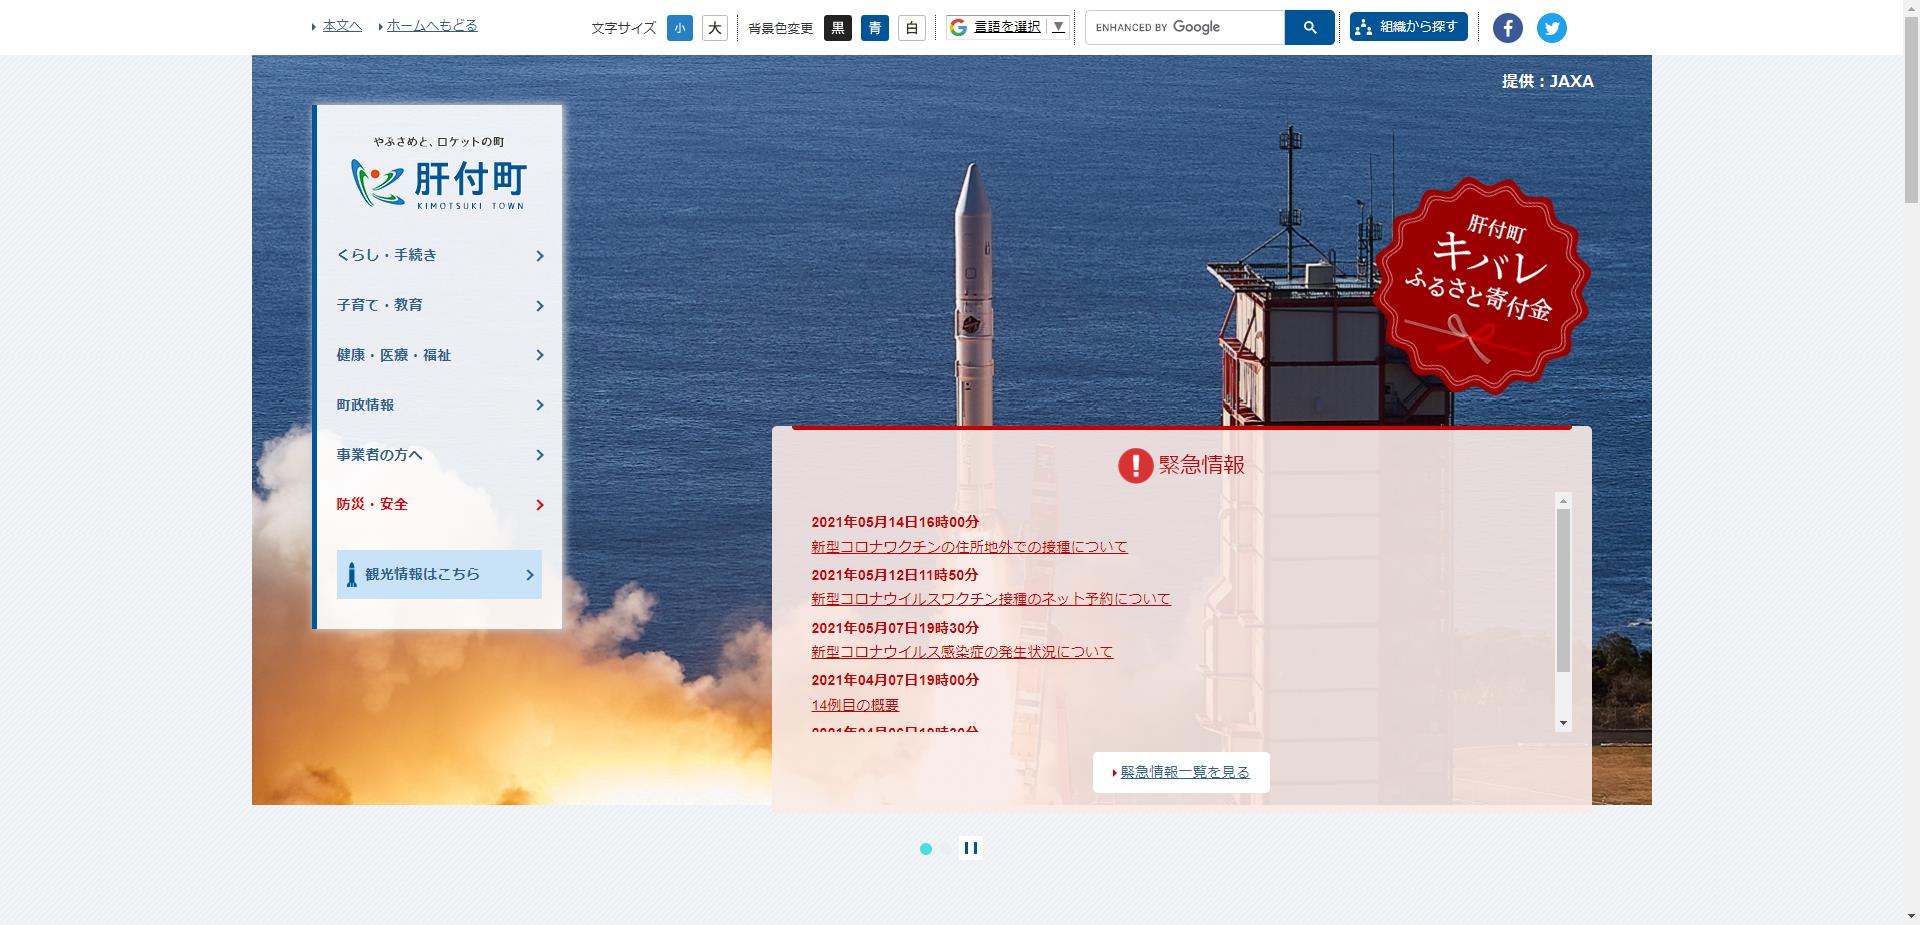
Task: Set text size to 大
Action: tap(714, 28)
